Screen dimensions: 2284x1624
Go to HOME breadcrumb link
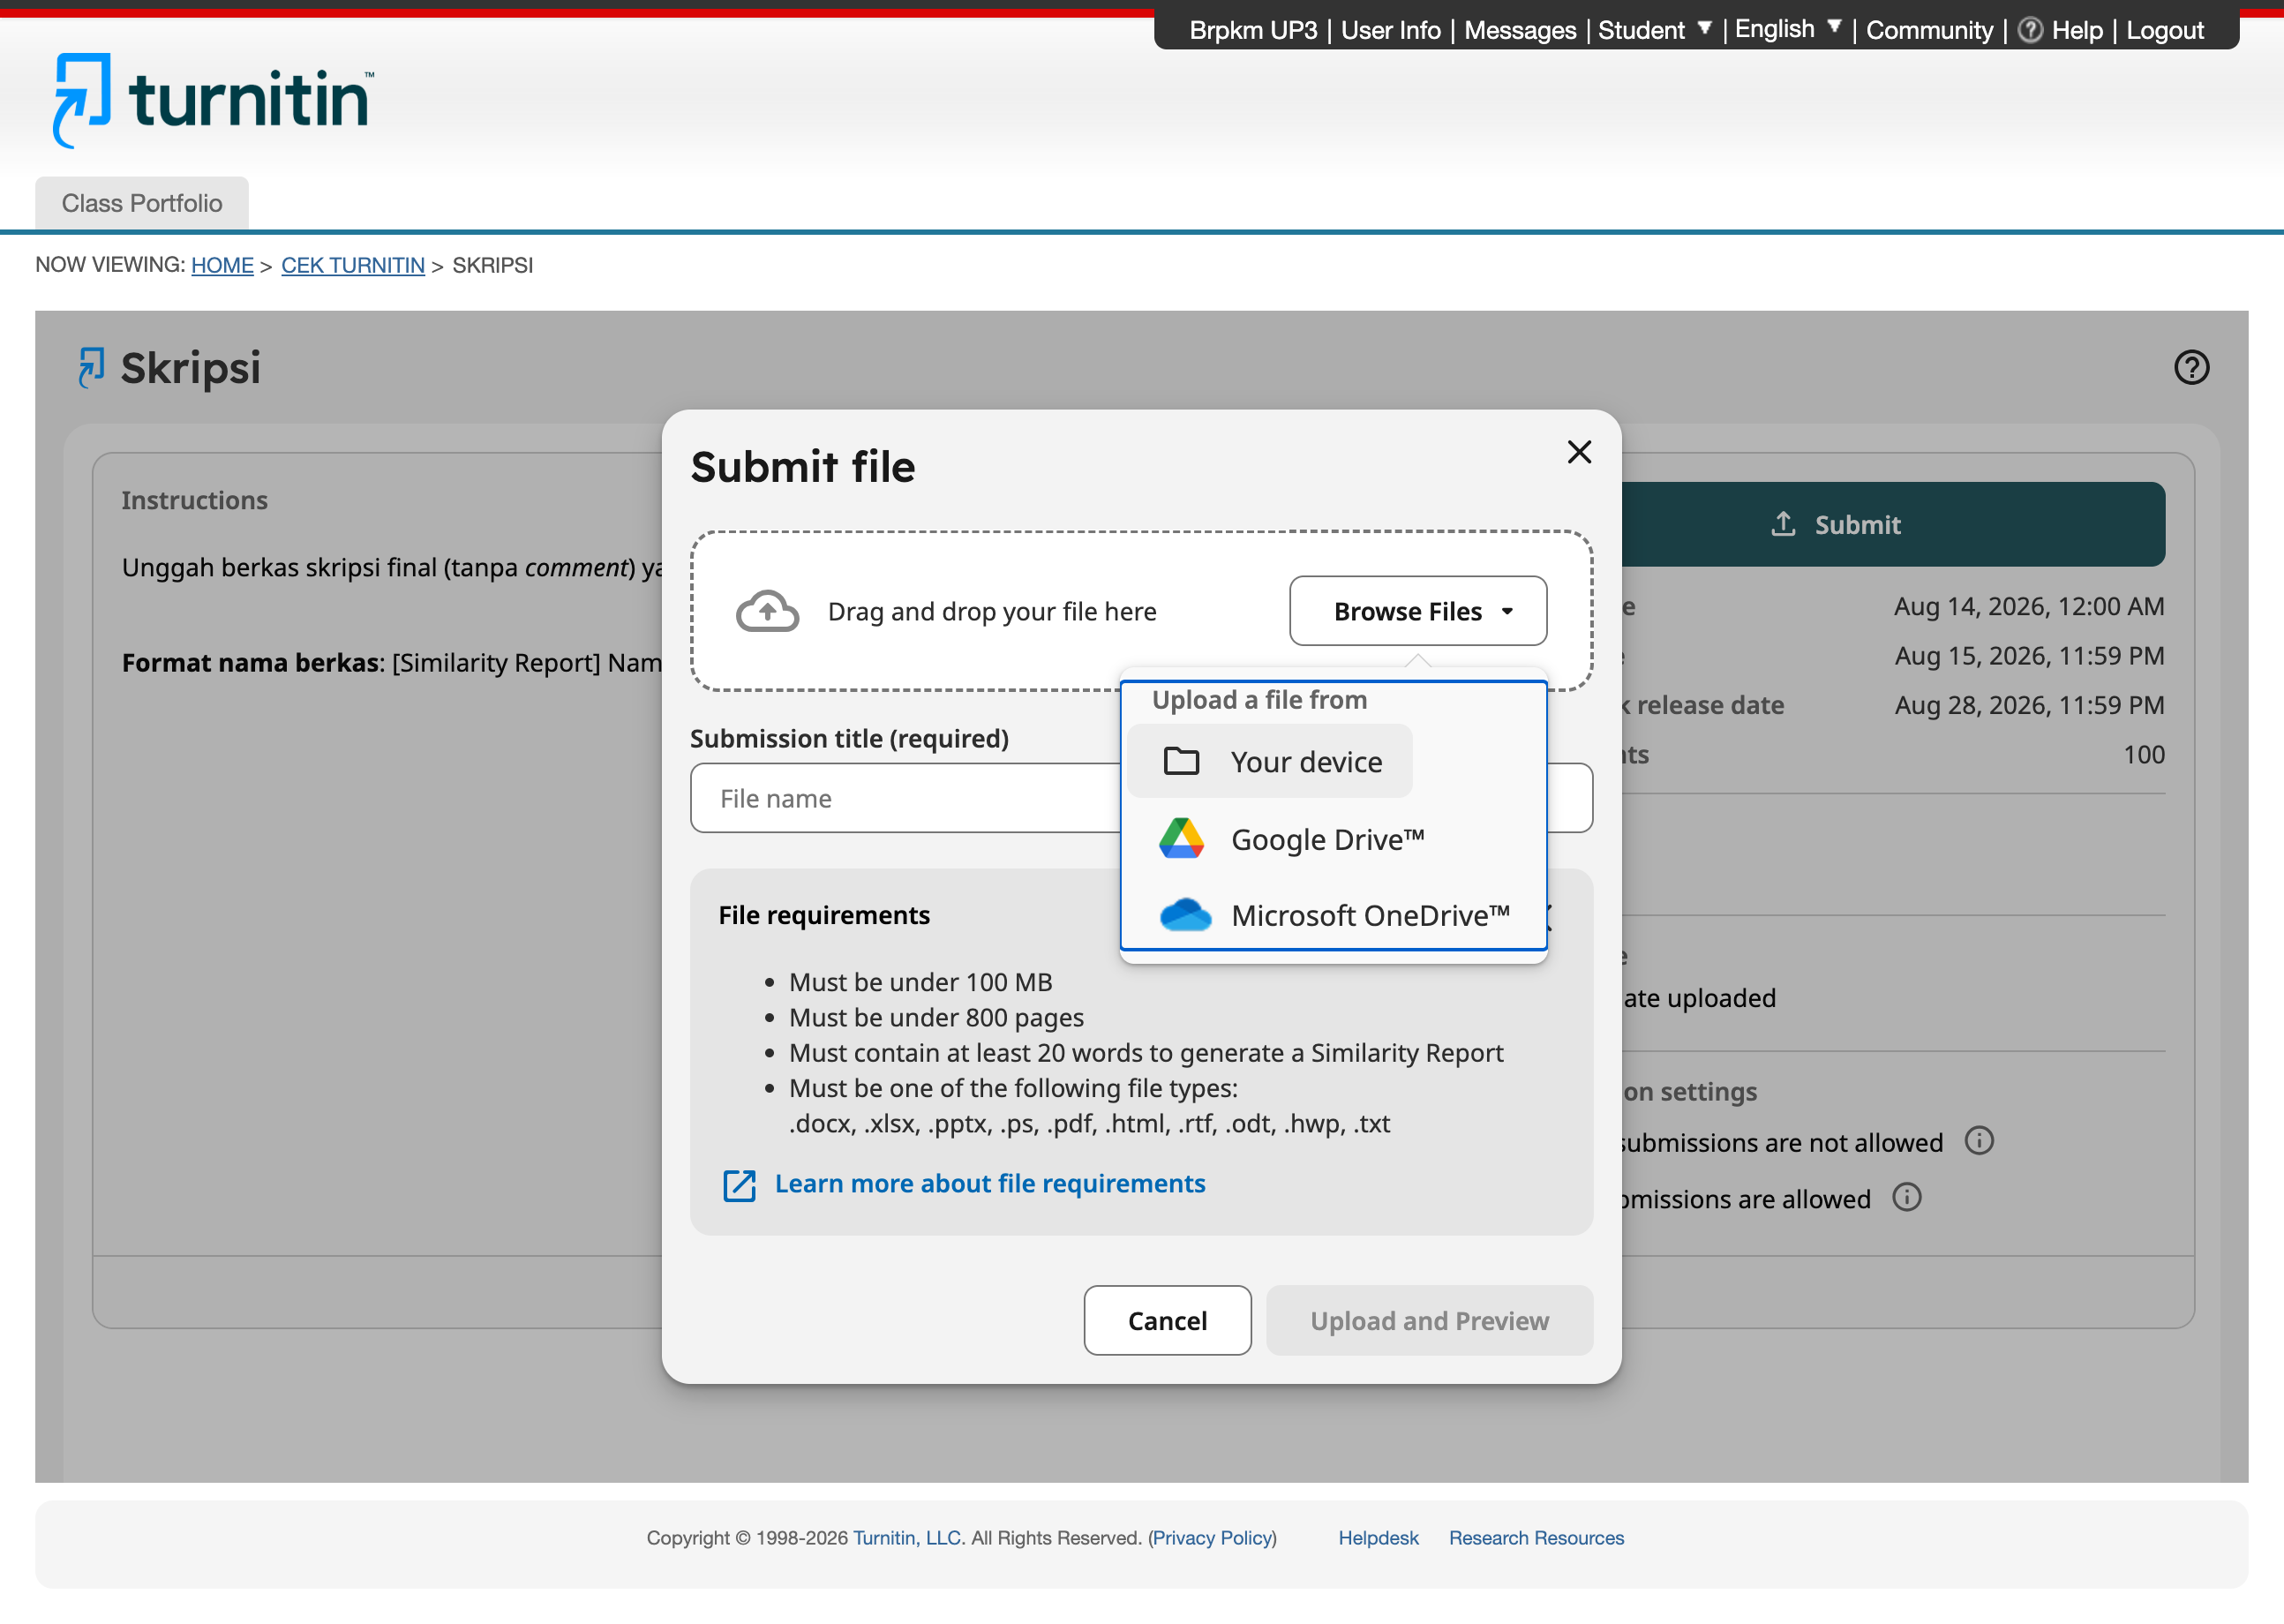222,265
